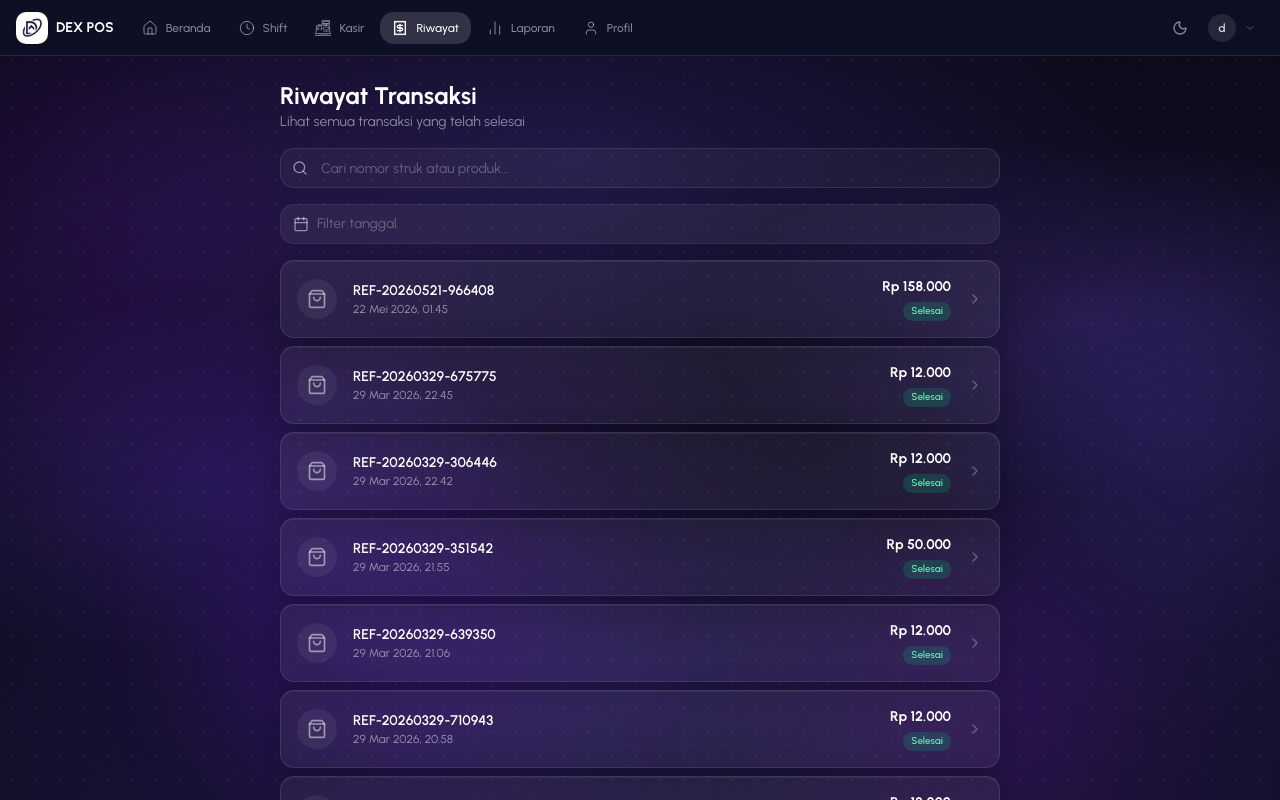The width and height of the screenshot is (1280, 800).
Task: Click date "29 Mar 2026, 21.55"
Action: 401,568
